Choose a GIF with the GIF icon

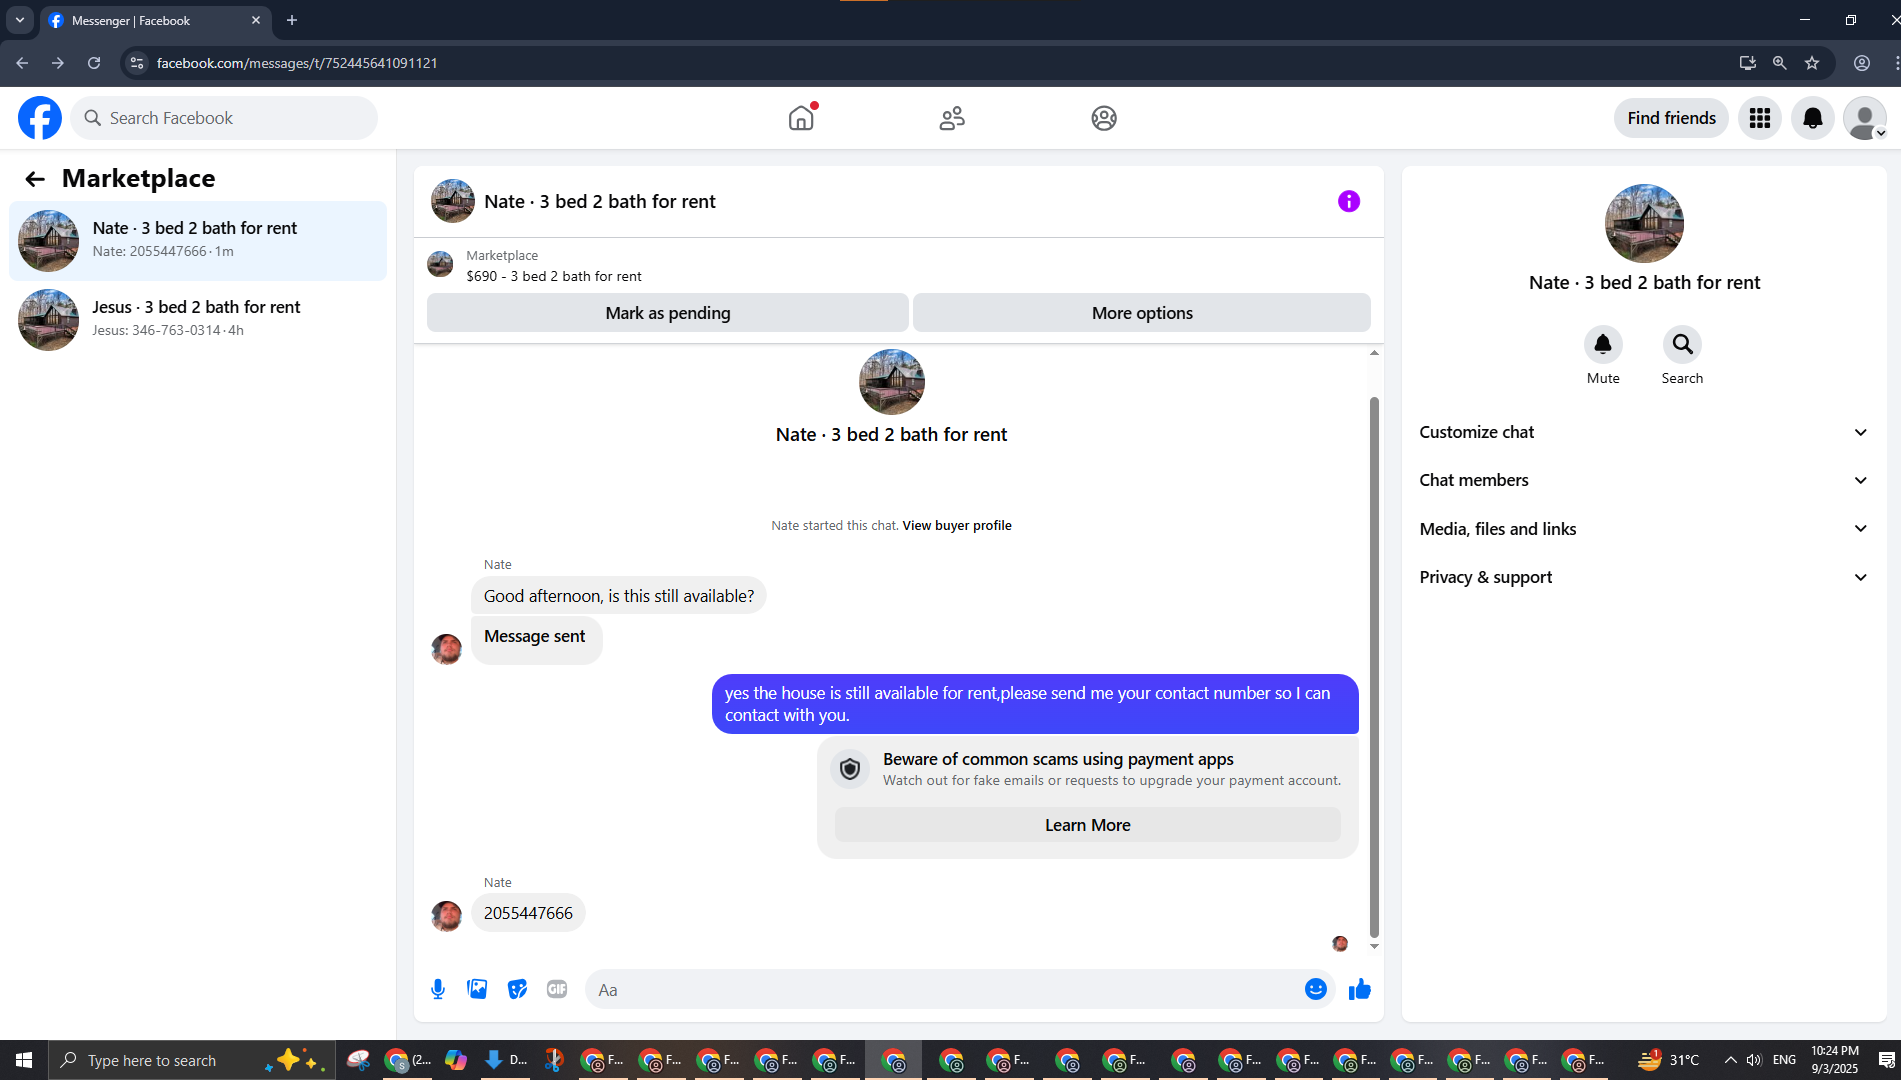pos(557,989)
